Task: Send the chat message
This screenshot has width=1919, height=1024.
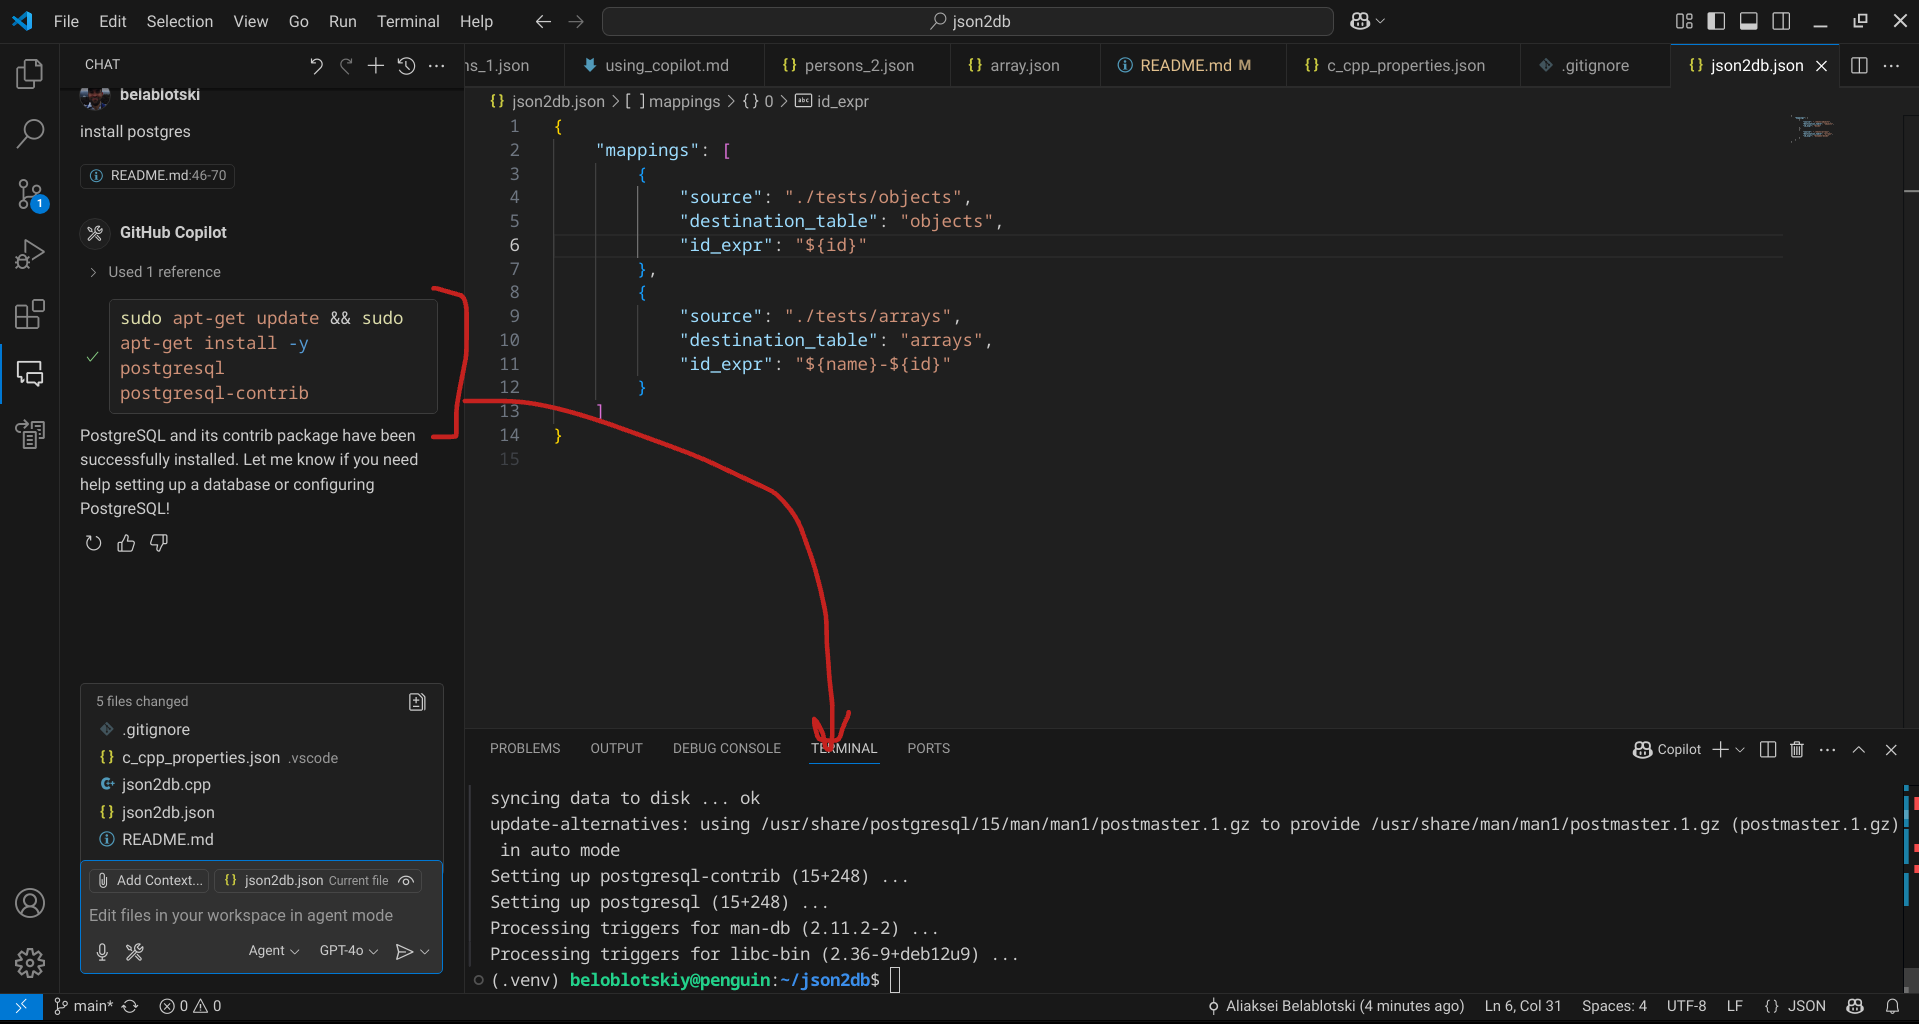Action: pyautogui.click(x=404, y=951)
